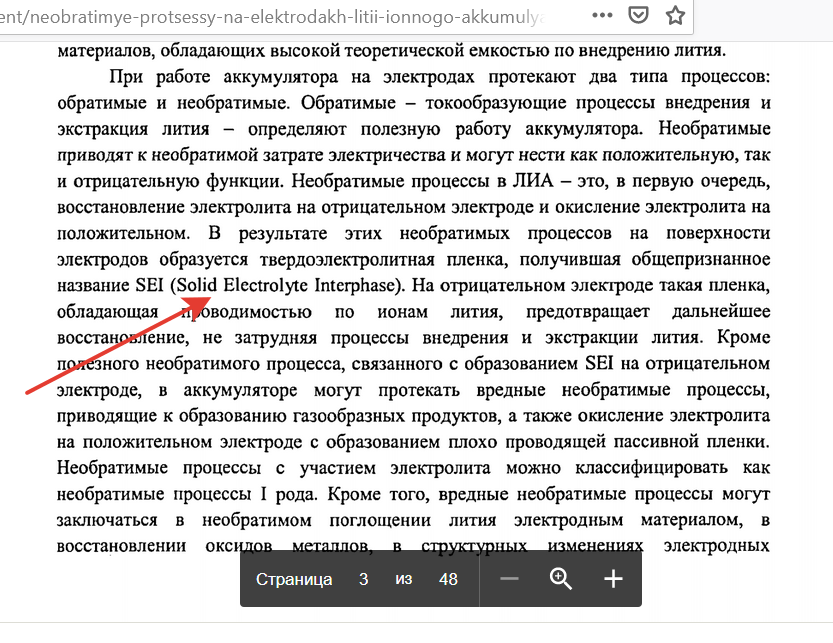Save page to Pocket
833x643 pixels.
pos(639,16)
